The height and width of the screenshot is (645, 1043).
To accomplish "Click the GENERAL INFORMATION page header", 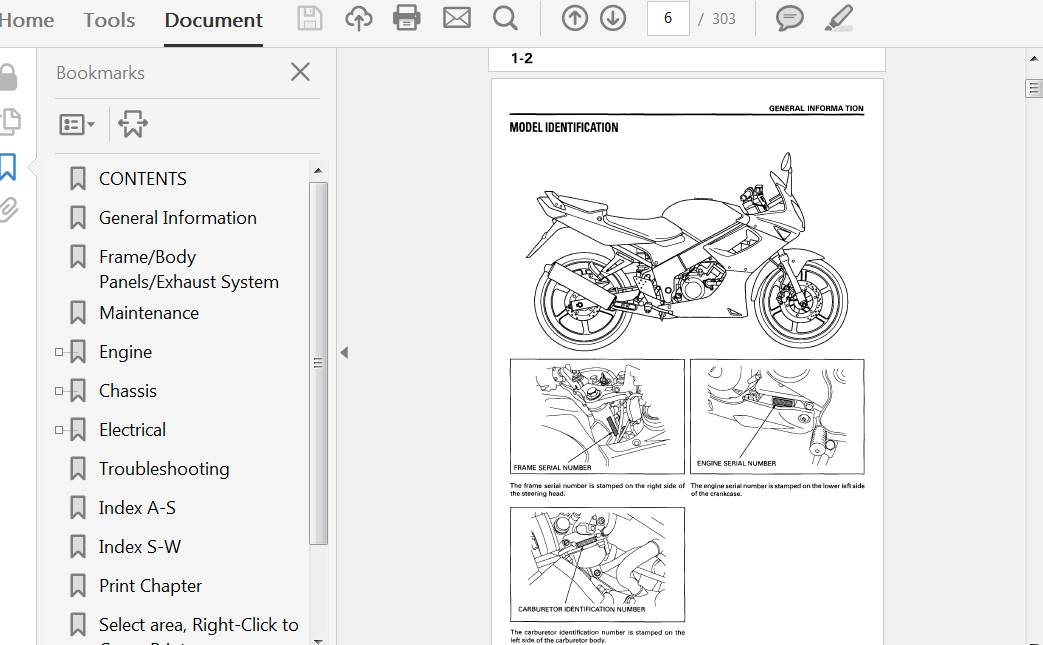I will tap(816, 108).
